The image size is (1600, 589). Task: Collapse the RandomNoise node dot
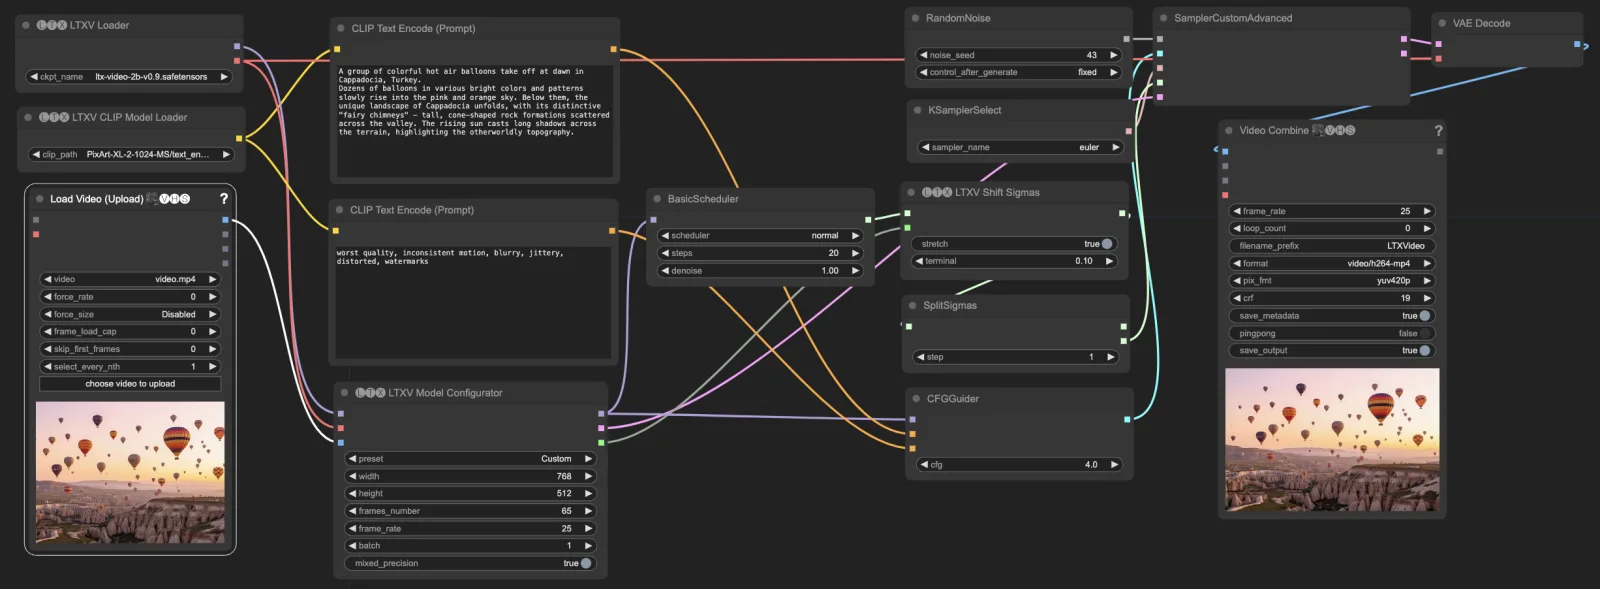tap(915, 18)
